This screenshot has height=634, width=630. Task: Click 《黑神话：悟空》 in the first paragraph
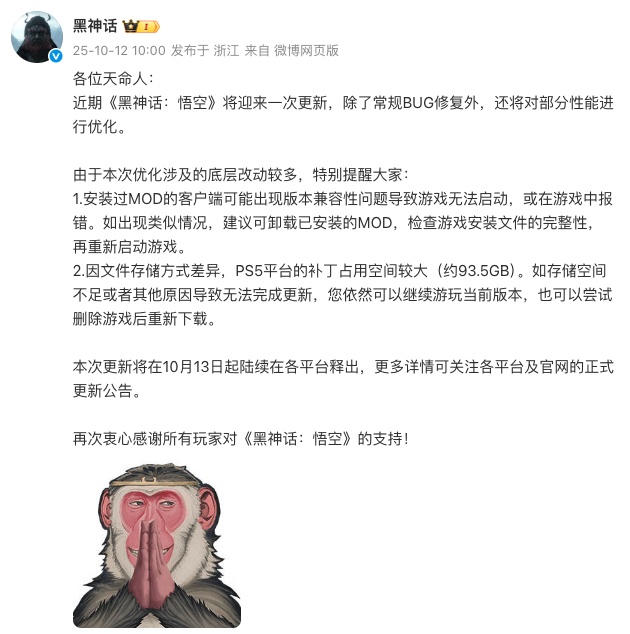[x=164, y=103]
